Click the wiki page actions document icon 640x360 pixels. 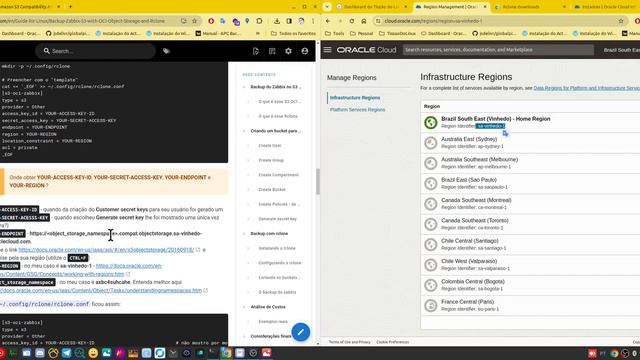pos(256,51)
